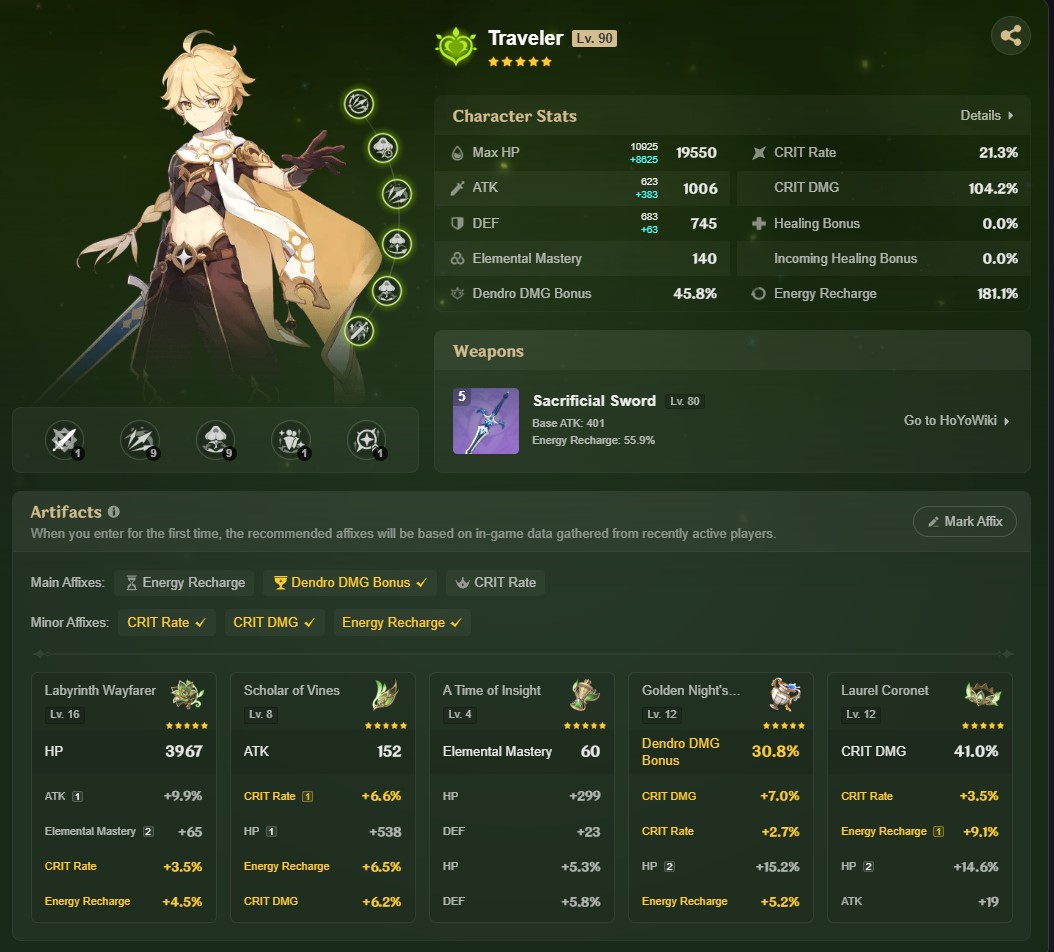Click the Traveler character name

[526, 38]
